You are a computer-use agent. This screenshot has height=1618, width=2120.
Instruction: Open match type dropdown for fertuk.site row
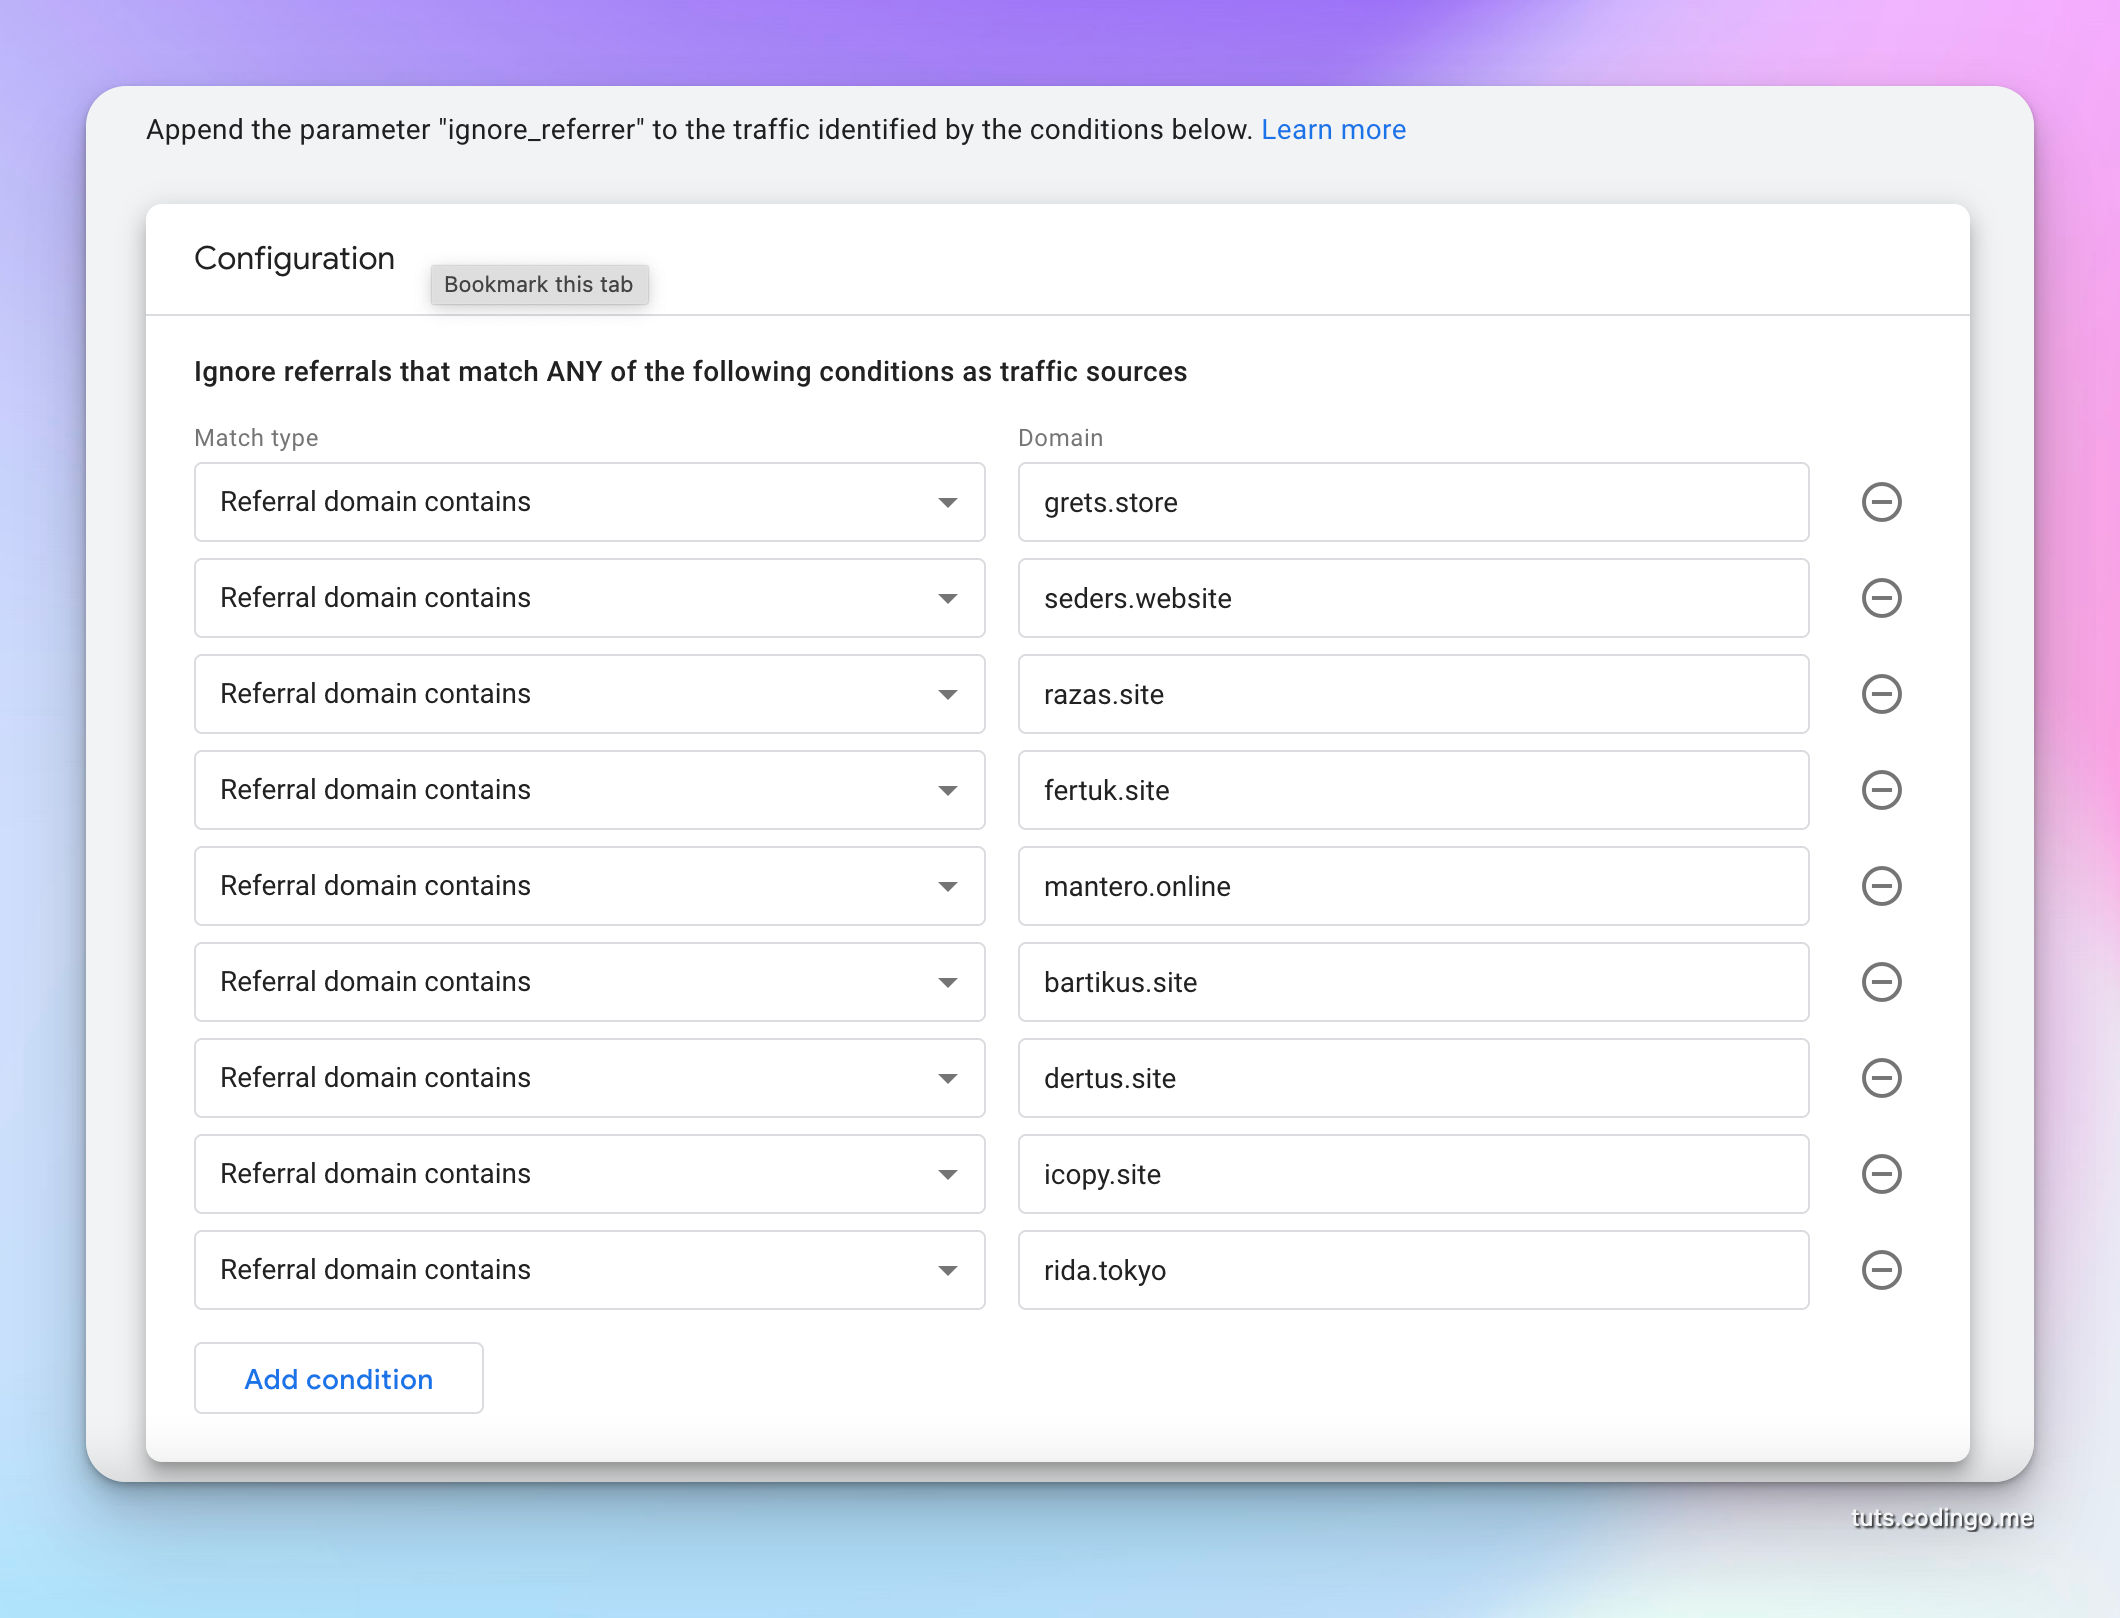(x=590, y=790)
